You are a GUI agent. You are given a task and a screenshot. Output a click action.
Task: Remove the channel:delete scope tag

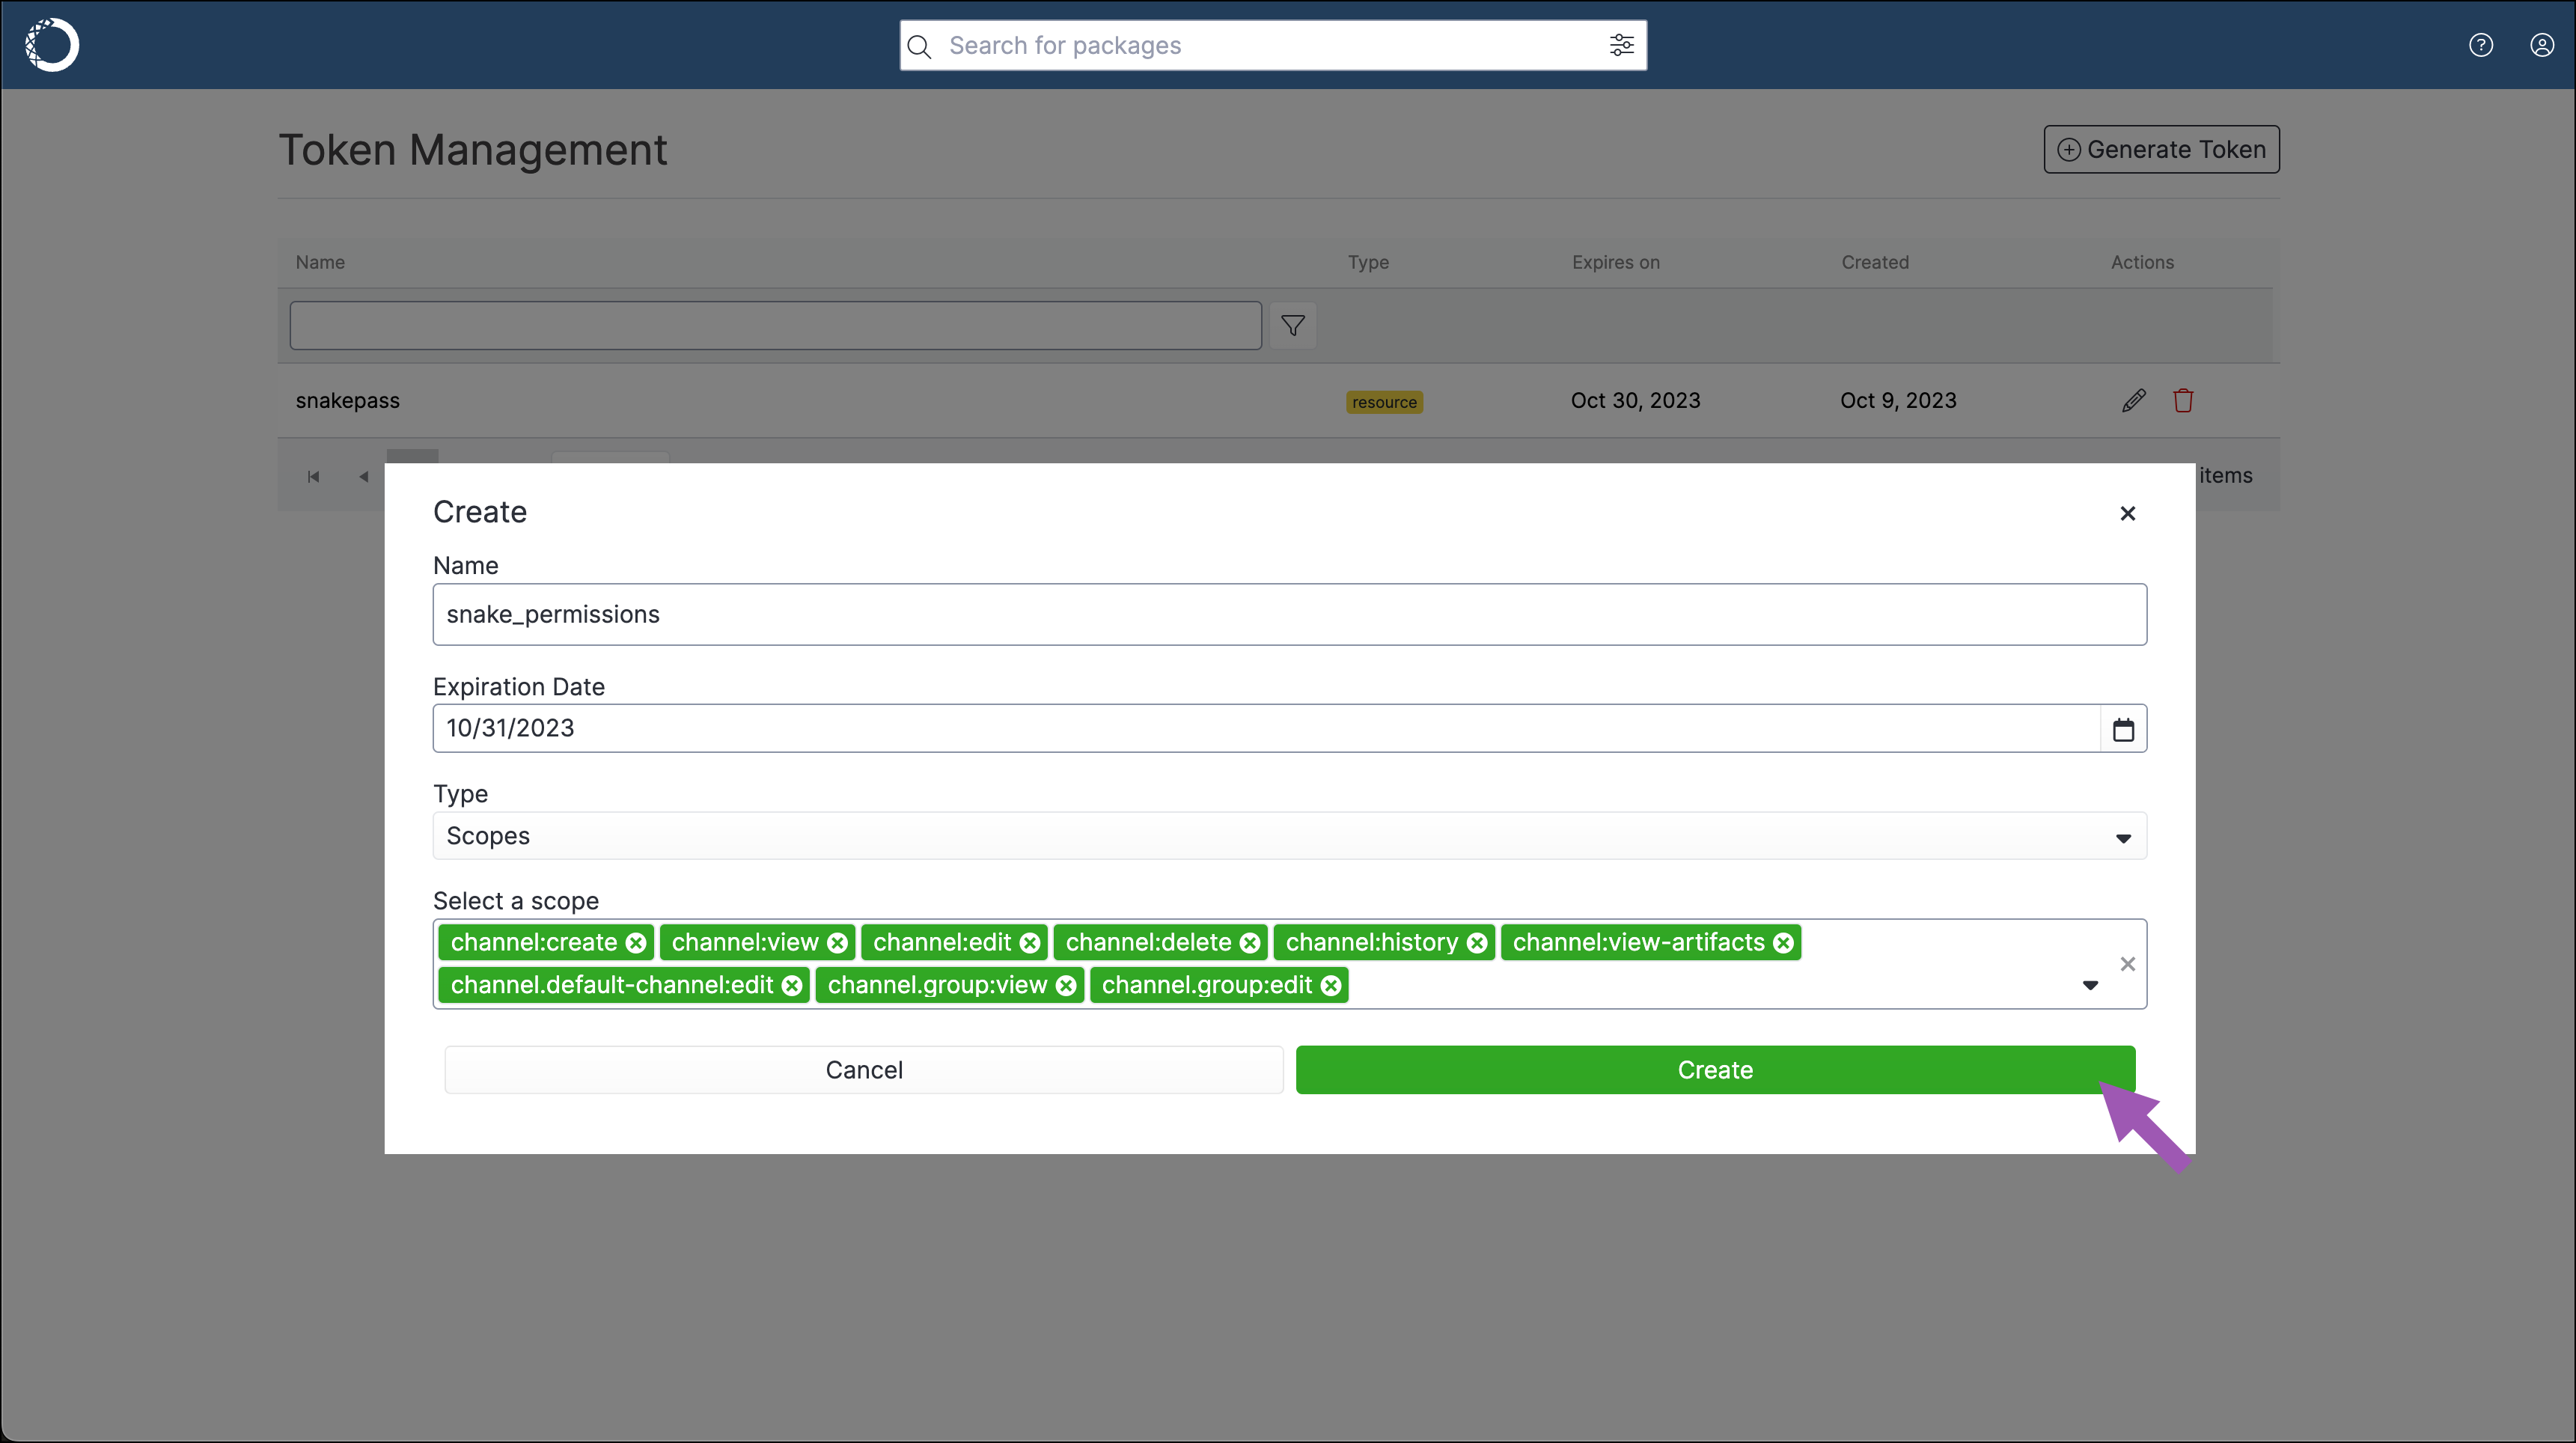coord(1250,943)
